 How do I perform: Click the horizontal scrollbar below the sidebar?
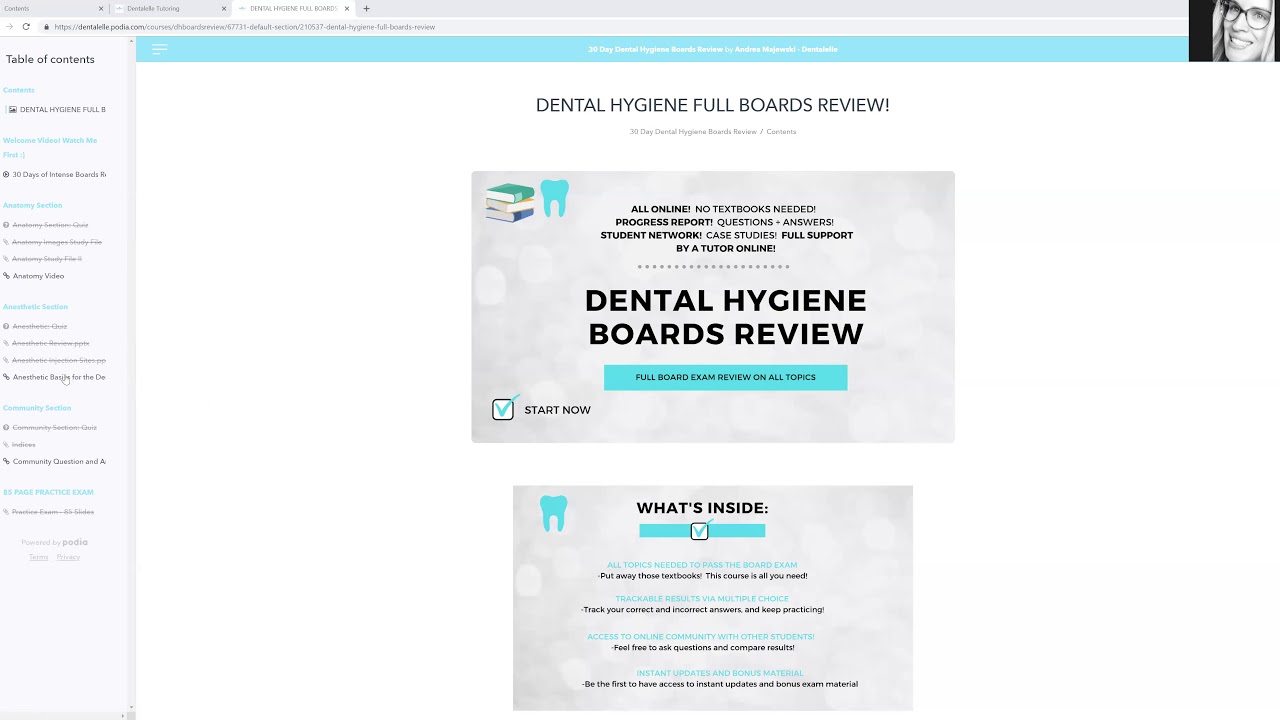pos(65,715)
